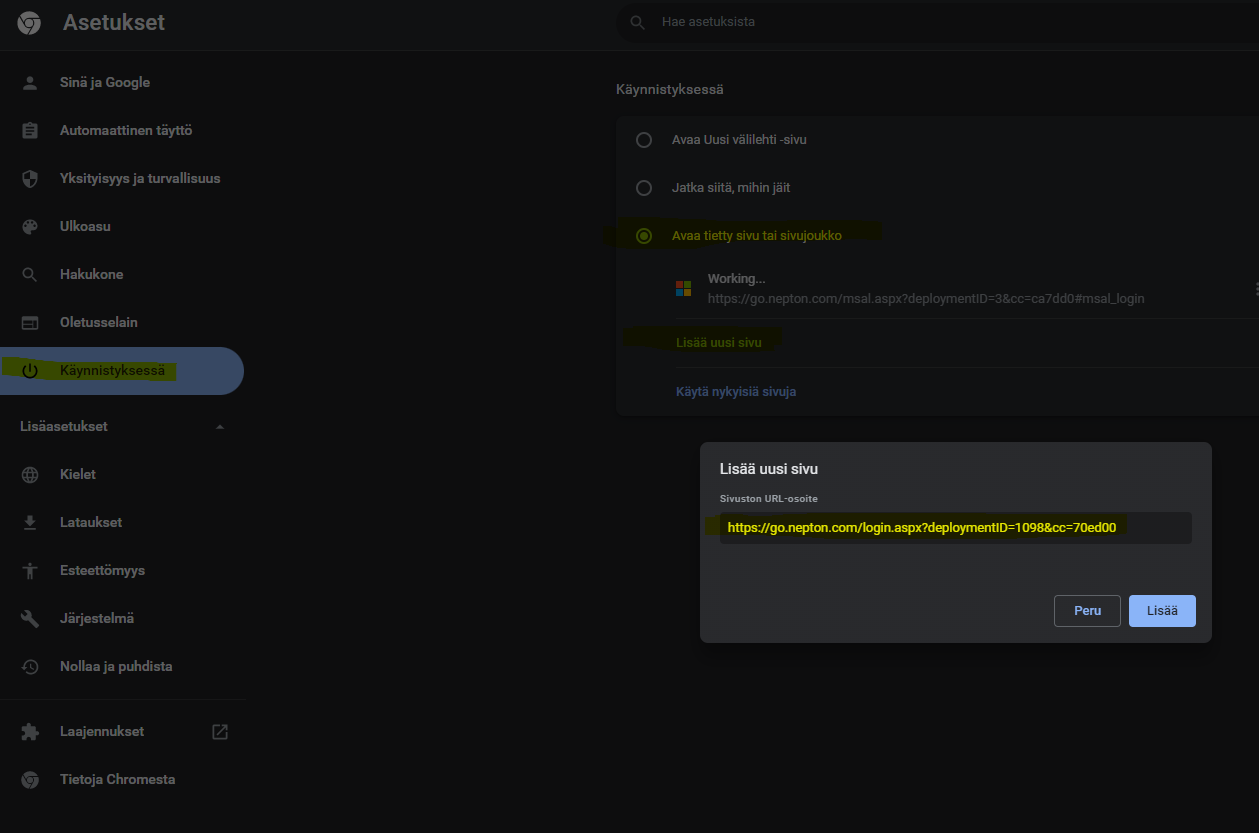The width and height of the screenshot is (1259, 833).
Task: Select the Avaa Uusi välilehti -sivu radio button
Action: click(x=644, y=140)
